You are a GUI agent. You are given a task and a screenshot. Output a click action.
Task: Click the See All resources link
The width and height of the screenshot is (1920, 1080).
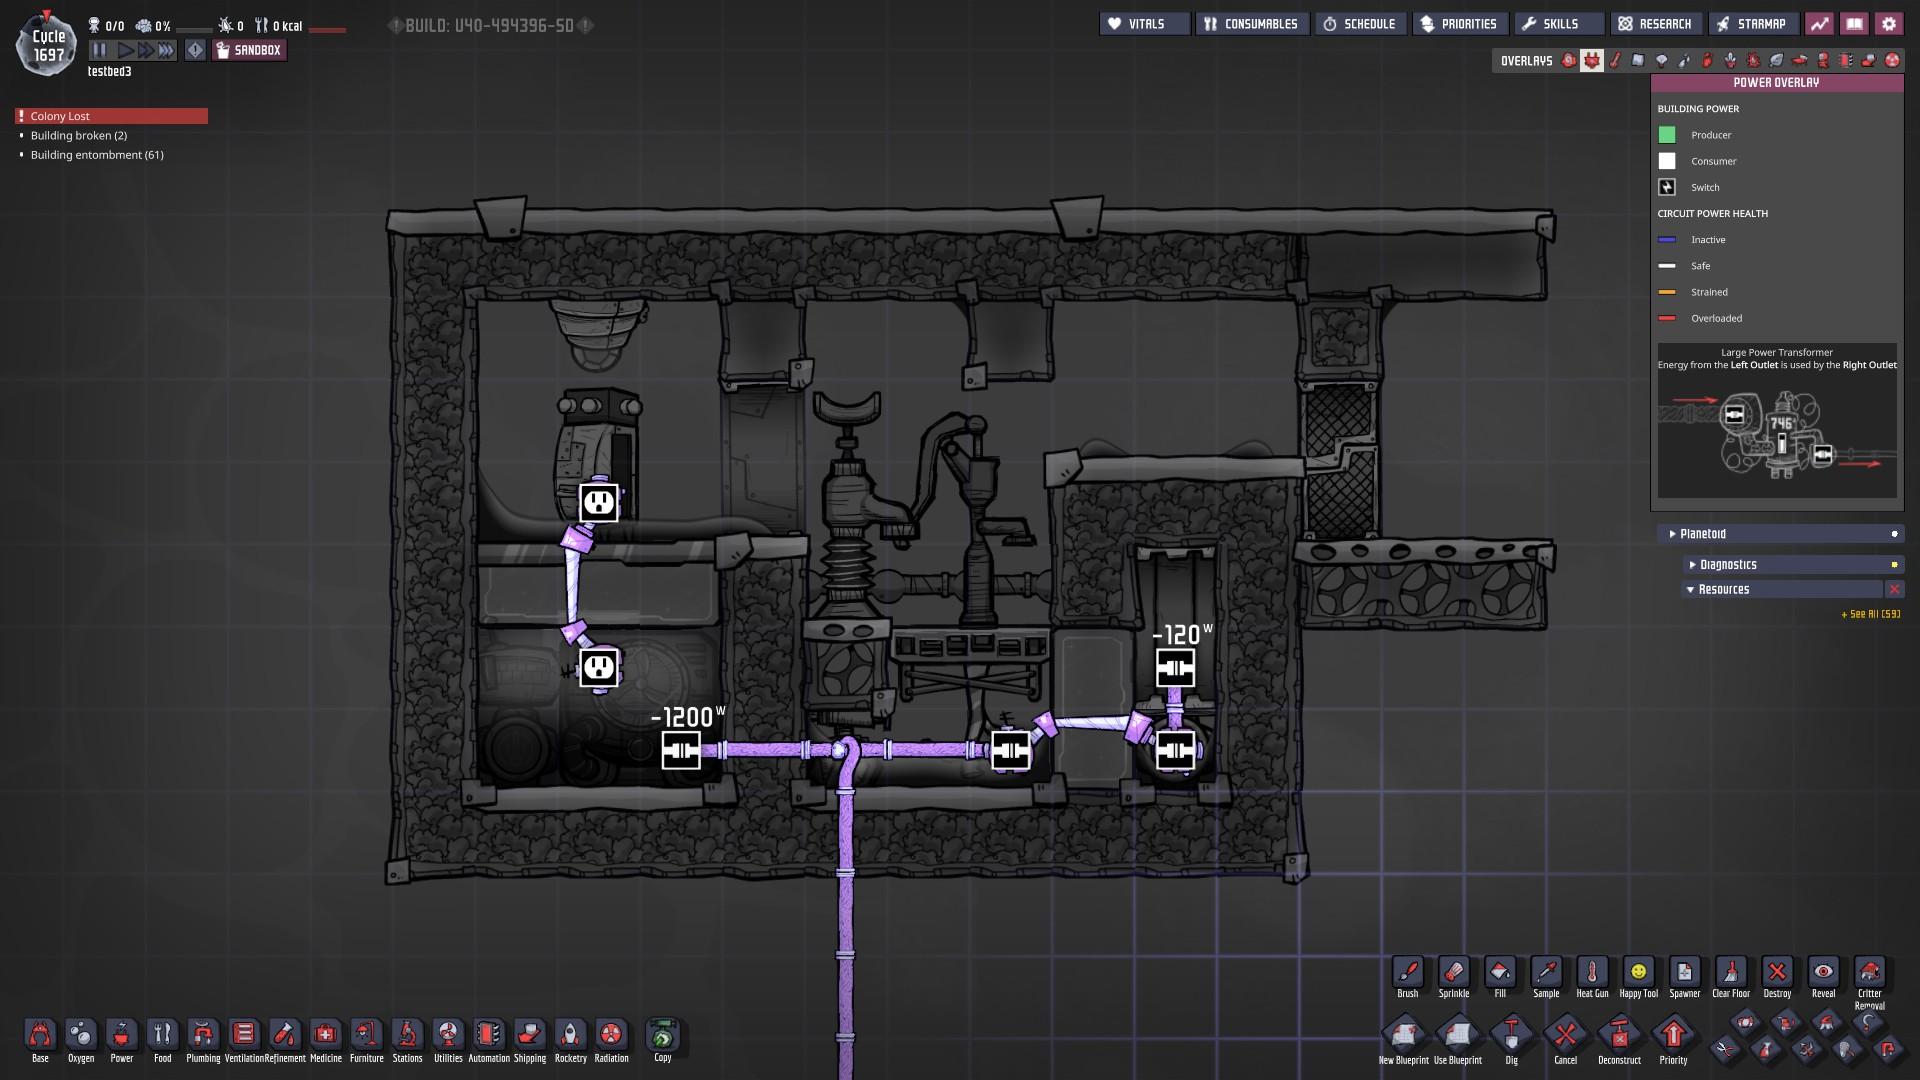1870,614
